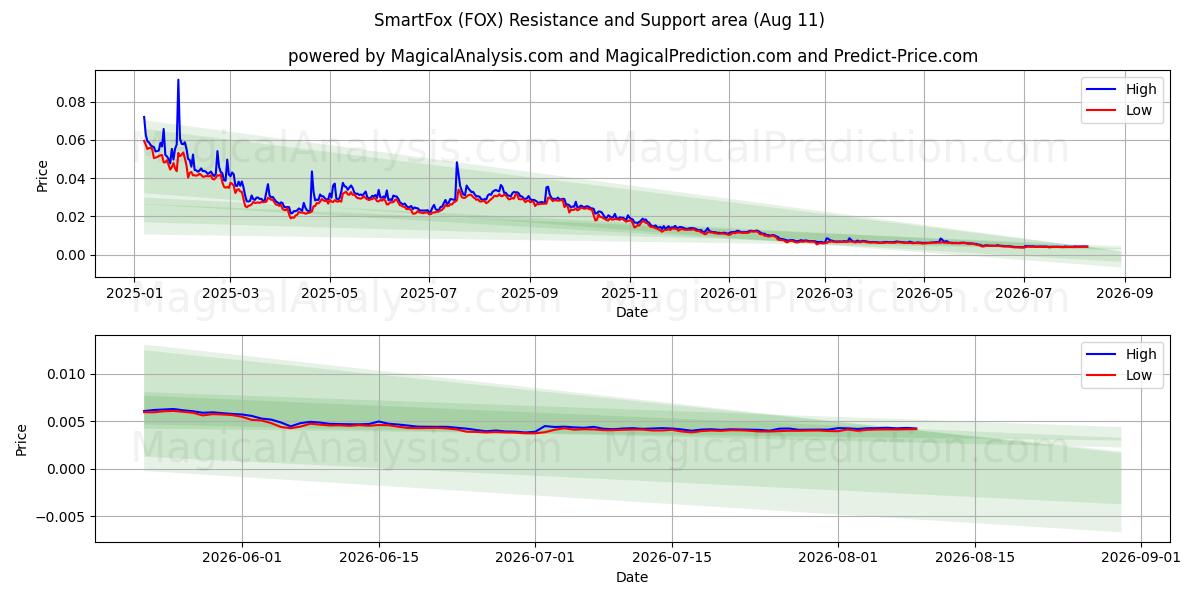The width and height of the screenshot is (1200, 600).
Task: Click the 'Price' y-axis label of top chart
Action: point(42,174)
